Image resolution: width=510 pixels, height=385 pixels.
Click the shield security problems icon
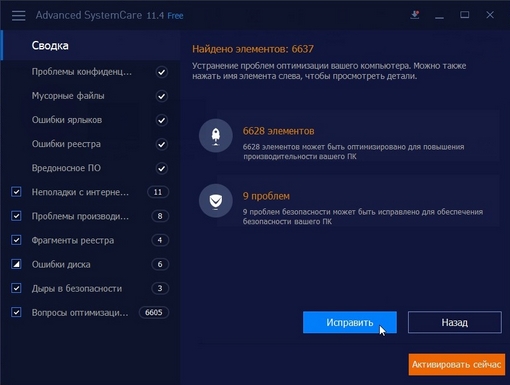pyautogui.click(x=216, y=201)
